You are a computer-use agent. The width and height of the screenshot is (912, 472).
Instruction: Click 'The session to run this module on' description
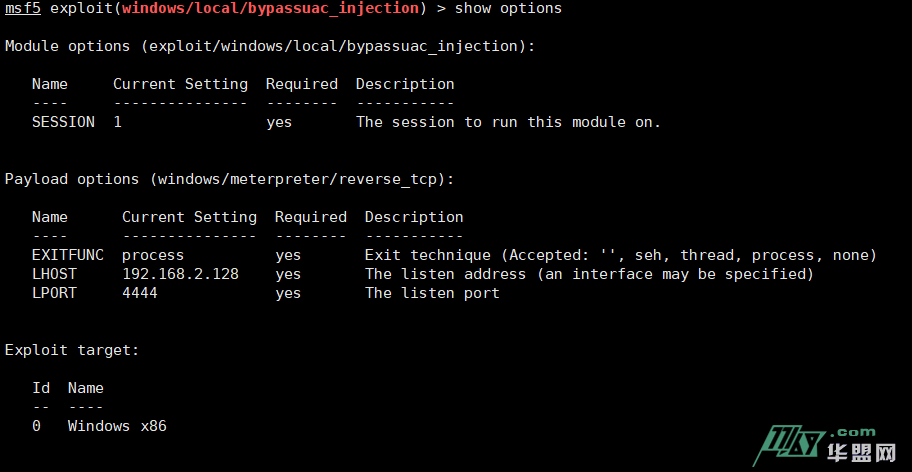508,122
